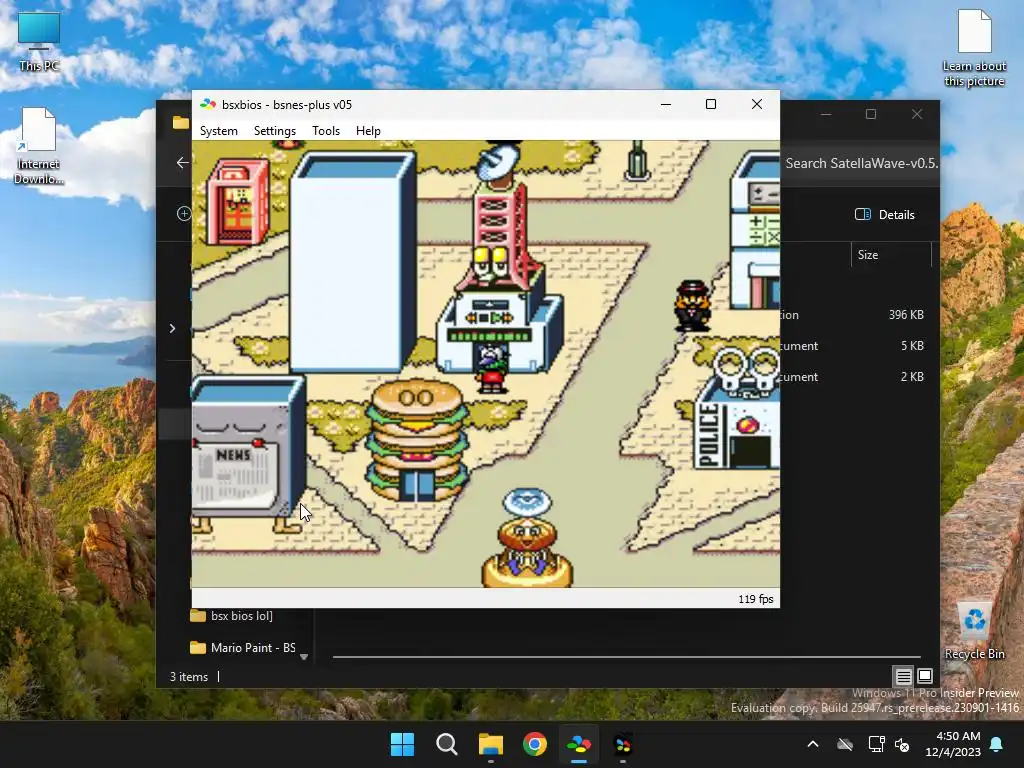Screen dimensions: 1024x768
Task: Expand the File Explorer navigation pane chevron
Action: click(172, 328)
